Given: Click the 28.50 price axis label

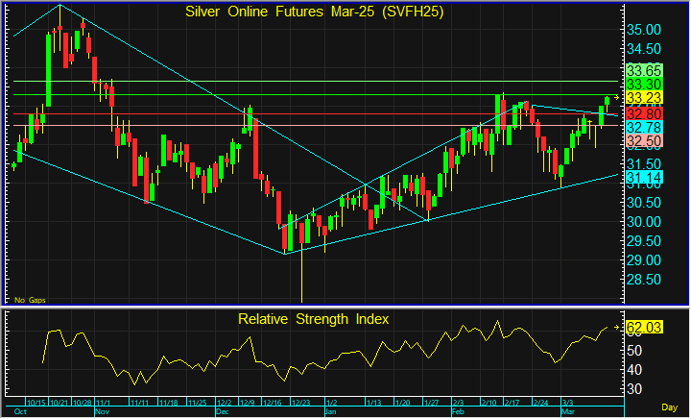Looking at the screenshot, I should (x=643, y=280).
